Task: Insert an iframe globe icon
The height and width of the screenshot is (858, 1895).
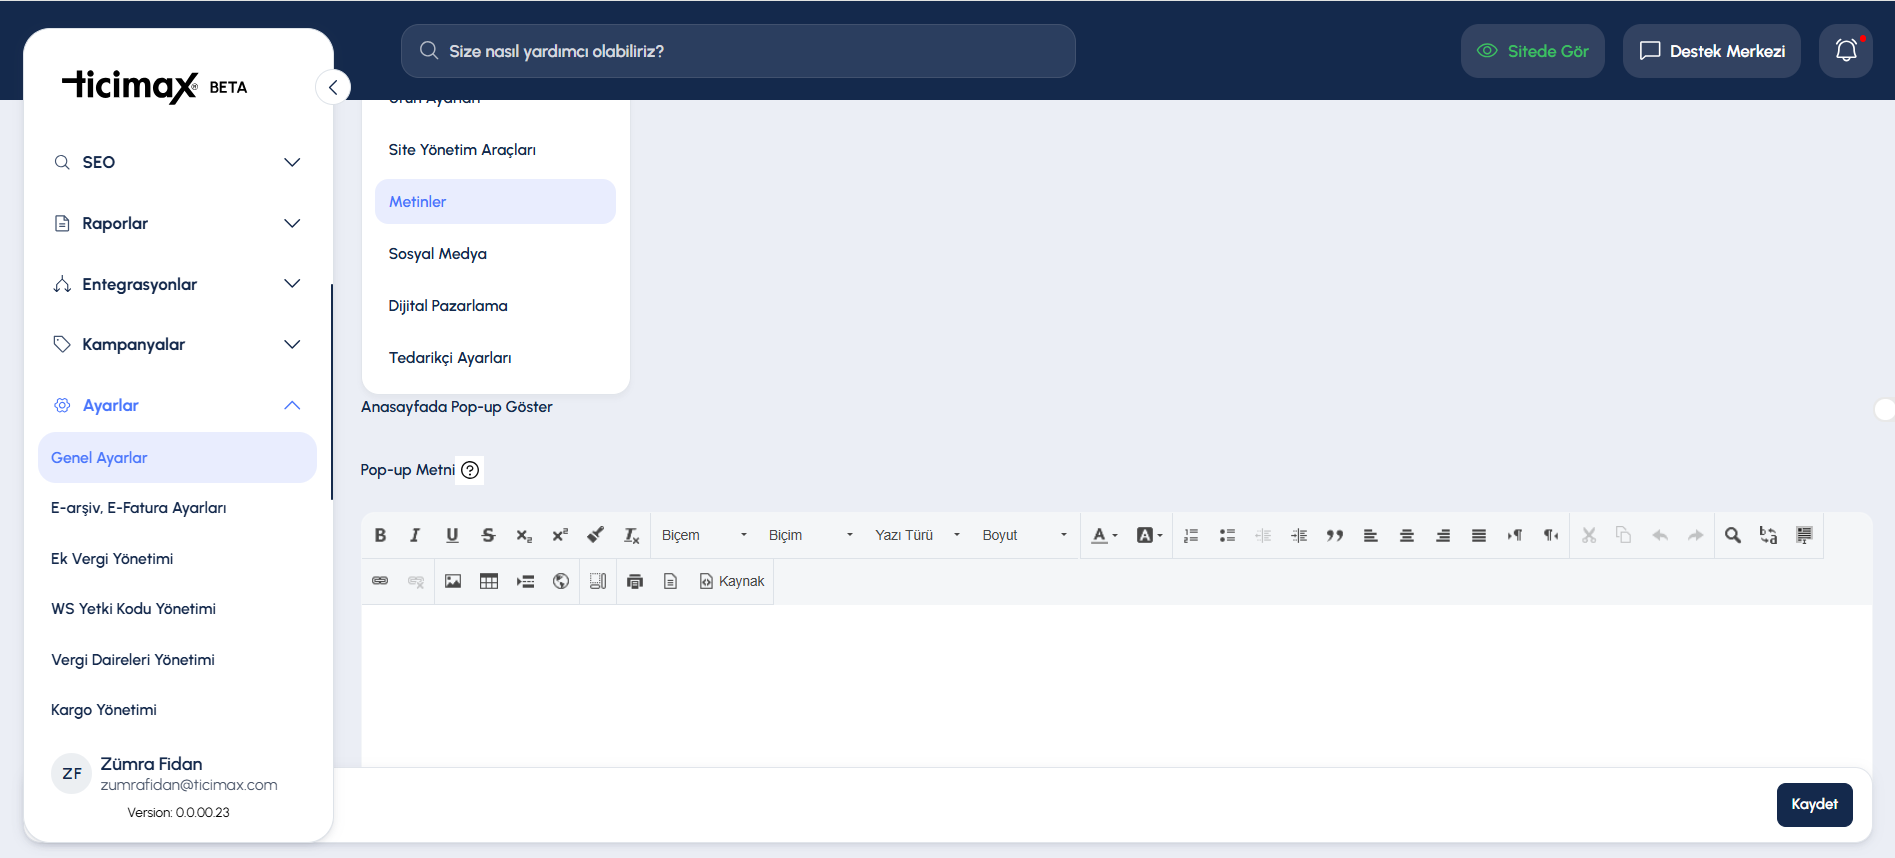Action: [x=561, y=581]
